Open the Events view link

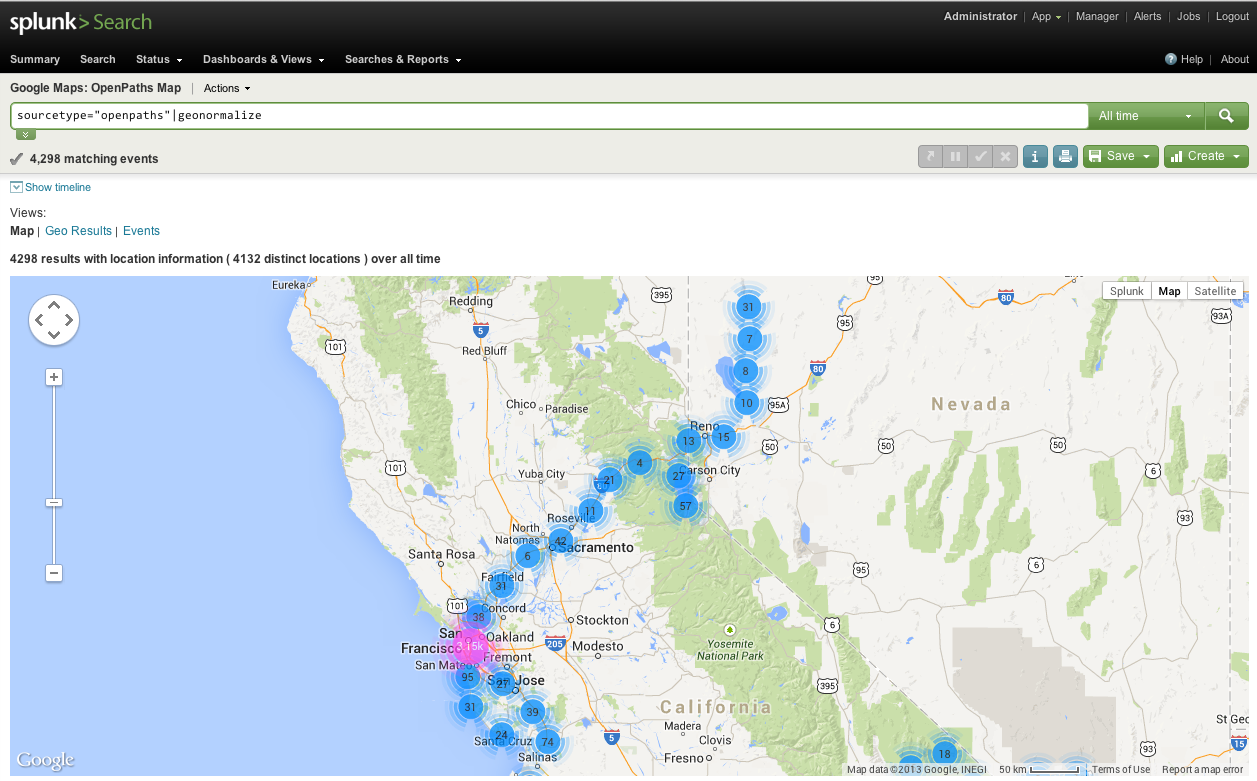click(x=141, y=231)
